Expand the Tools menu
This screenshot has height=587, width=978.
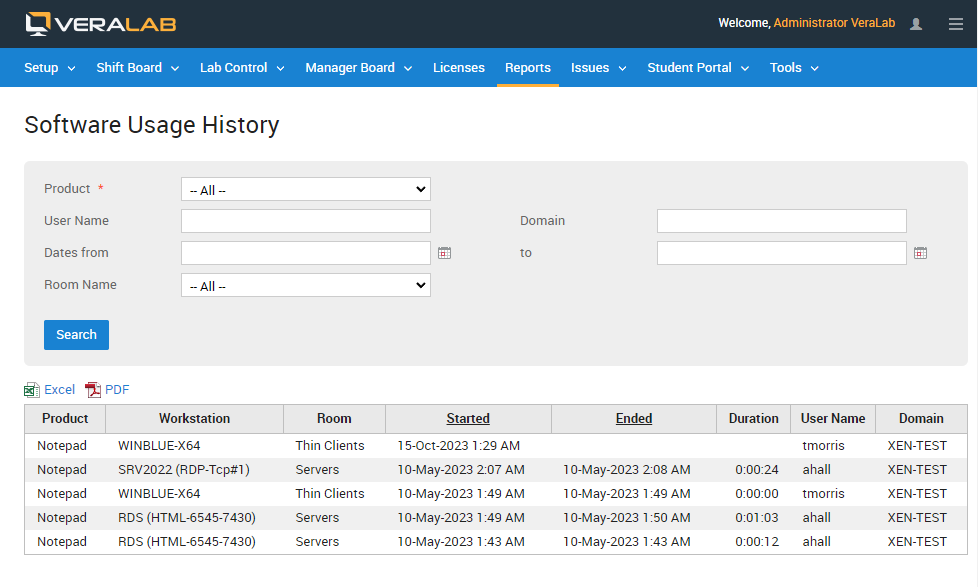coord(794,67)
